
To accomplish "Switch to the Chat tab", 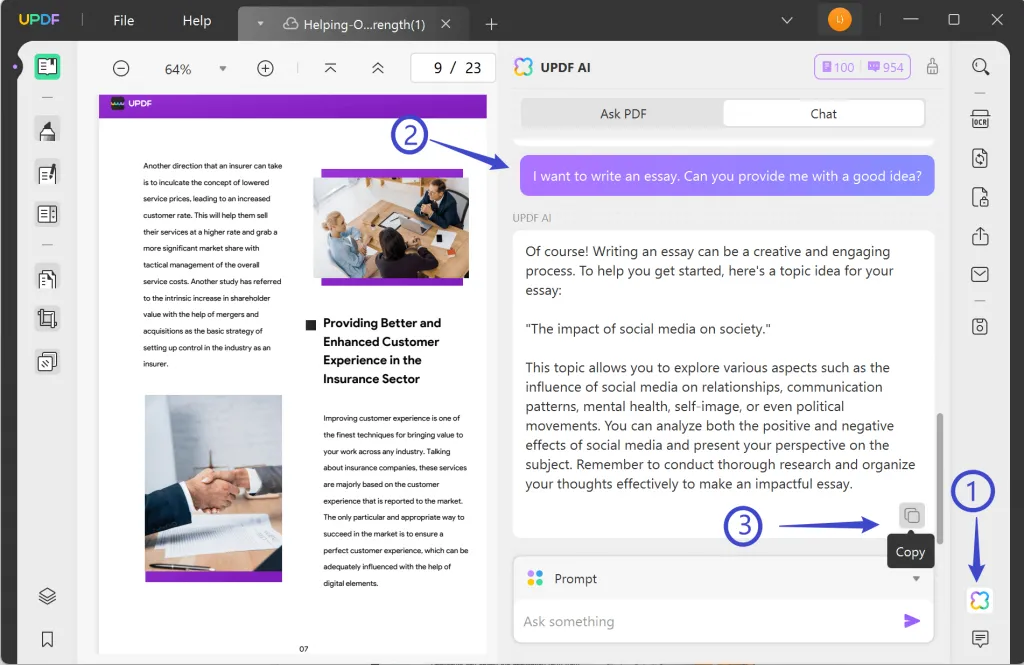I will (824, 114).
